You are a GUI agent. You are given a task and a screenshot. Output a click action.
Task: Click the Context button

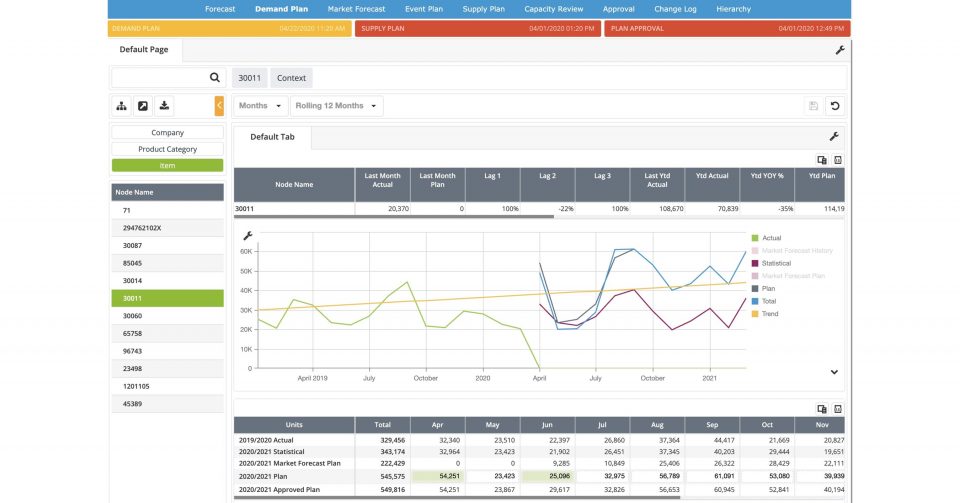[x=291, y=78]
